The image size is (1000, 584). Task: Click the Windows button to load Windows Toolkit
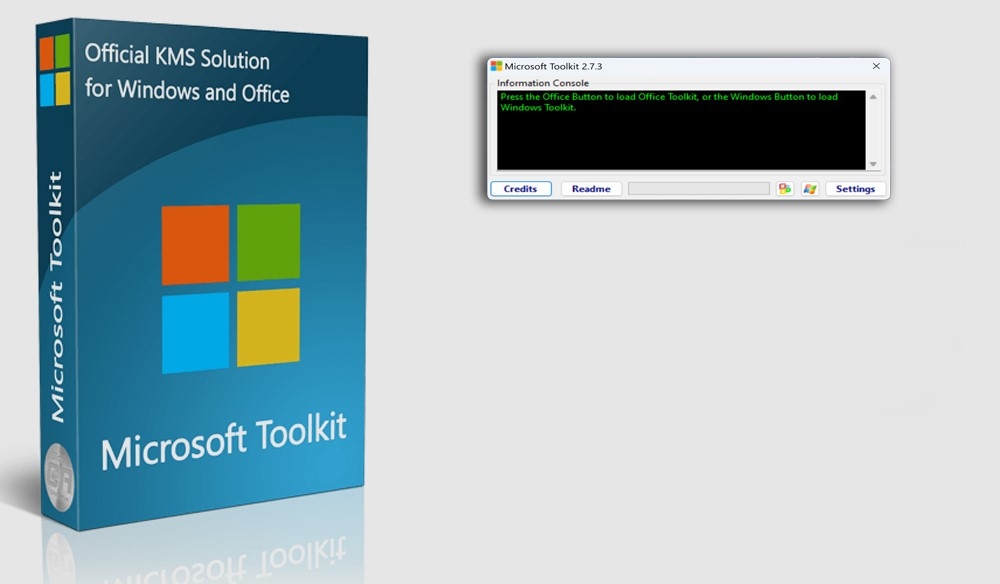coord(811,188)
